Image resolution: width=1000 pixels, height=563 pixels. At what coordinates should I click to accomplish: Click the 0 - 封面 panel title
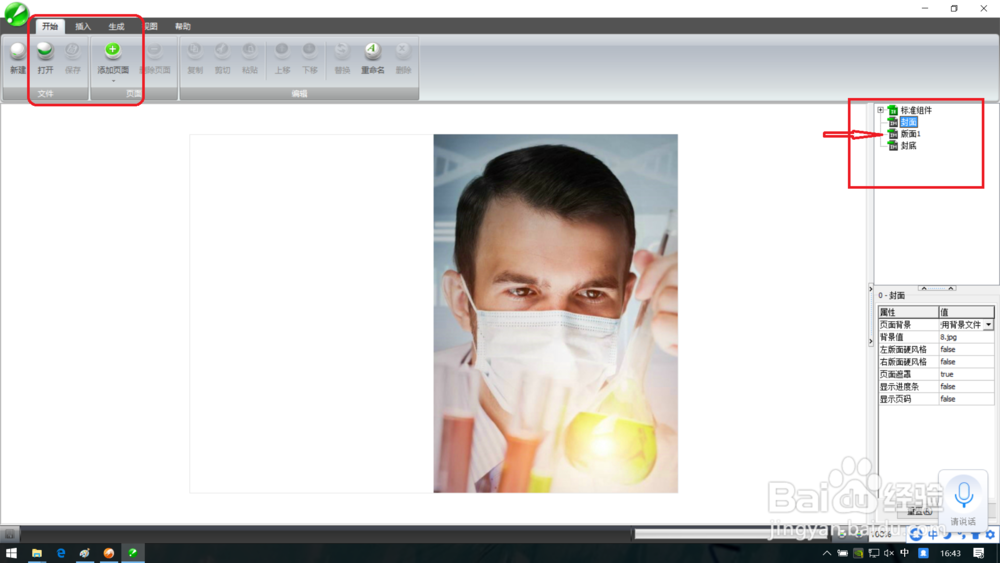[x=892, y=295]
